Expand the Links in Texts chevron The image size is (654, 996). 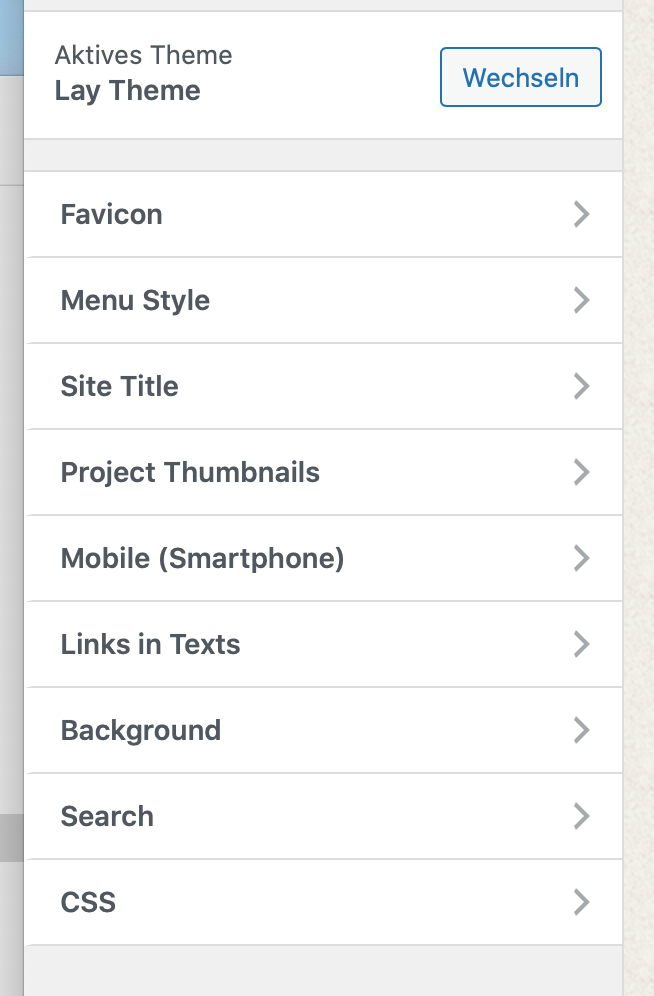coord(582,644)
